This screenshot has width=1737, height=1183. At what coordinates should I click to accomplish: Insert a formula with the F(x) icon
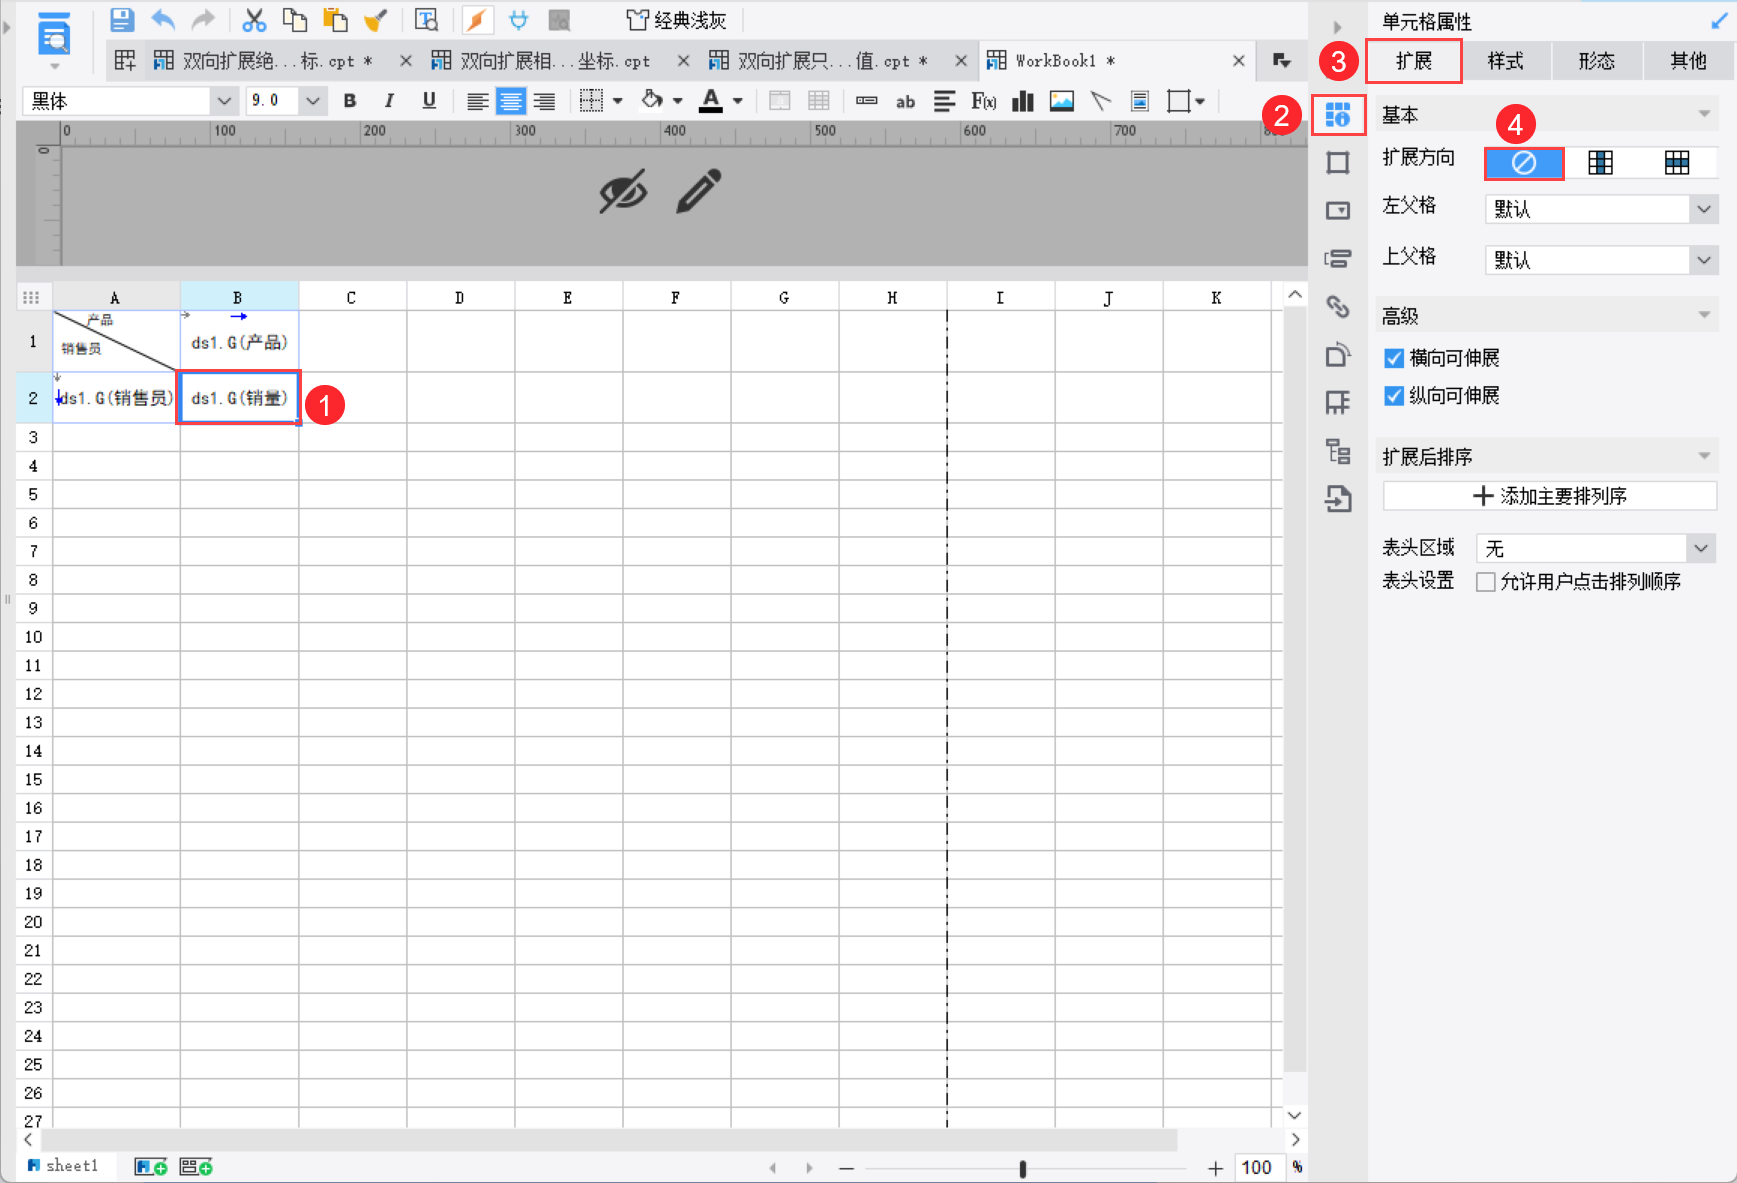pos(984,101)
